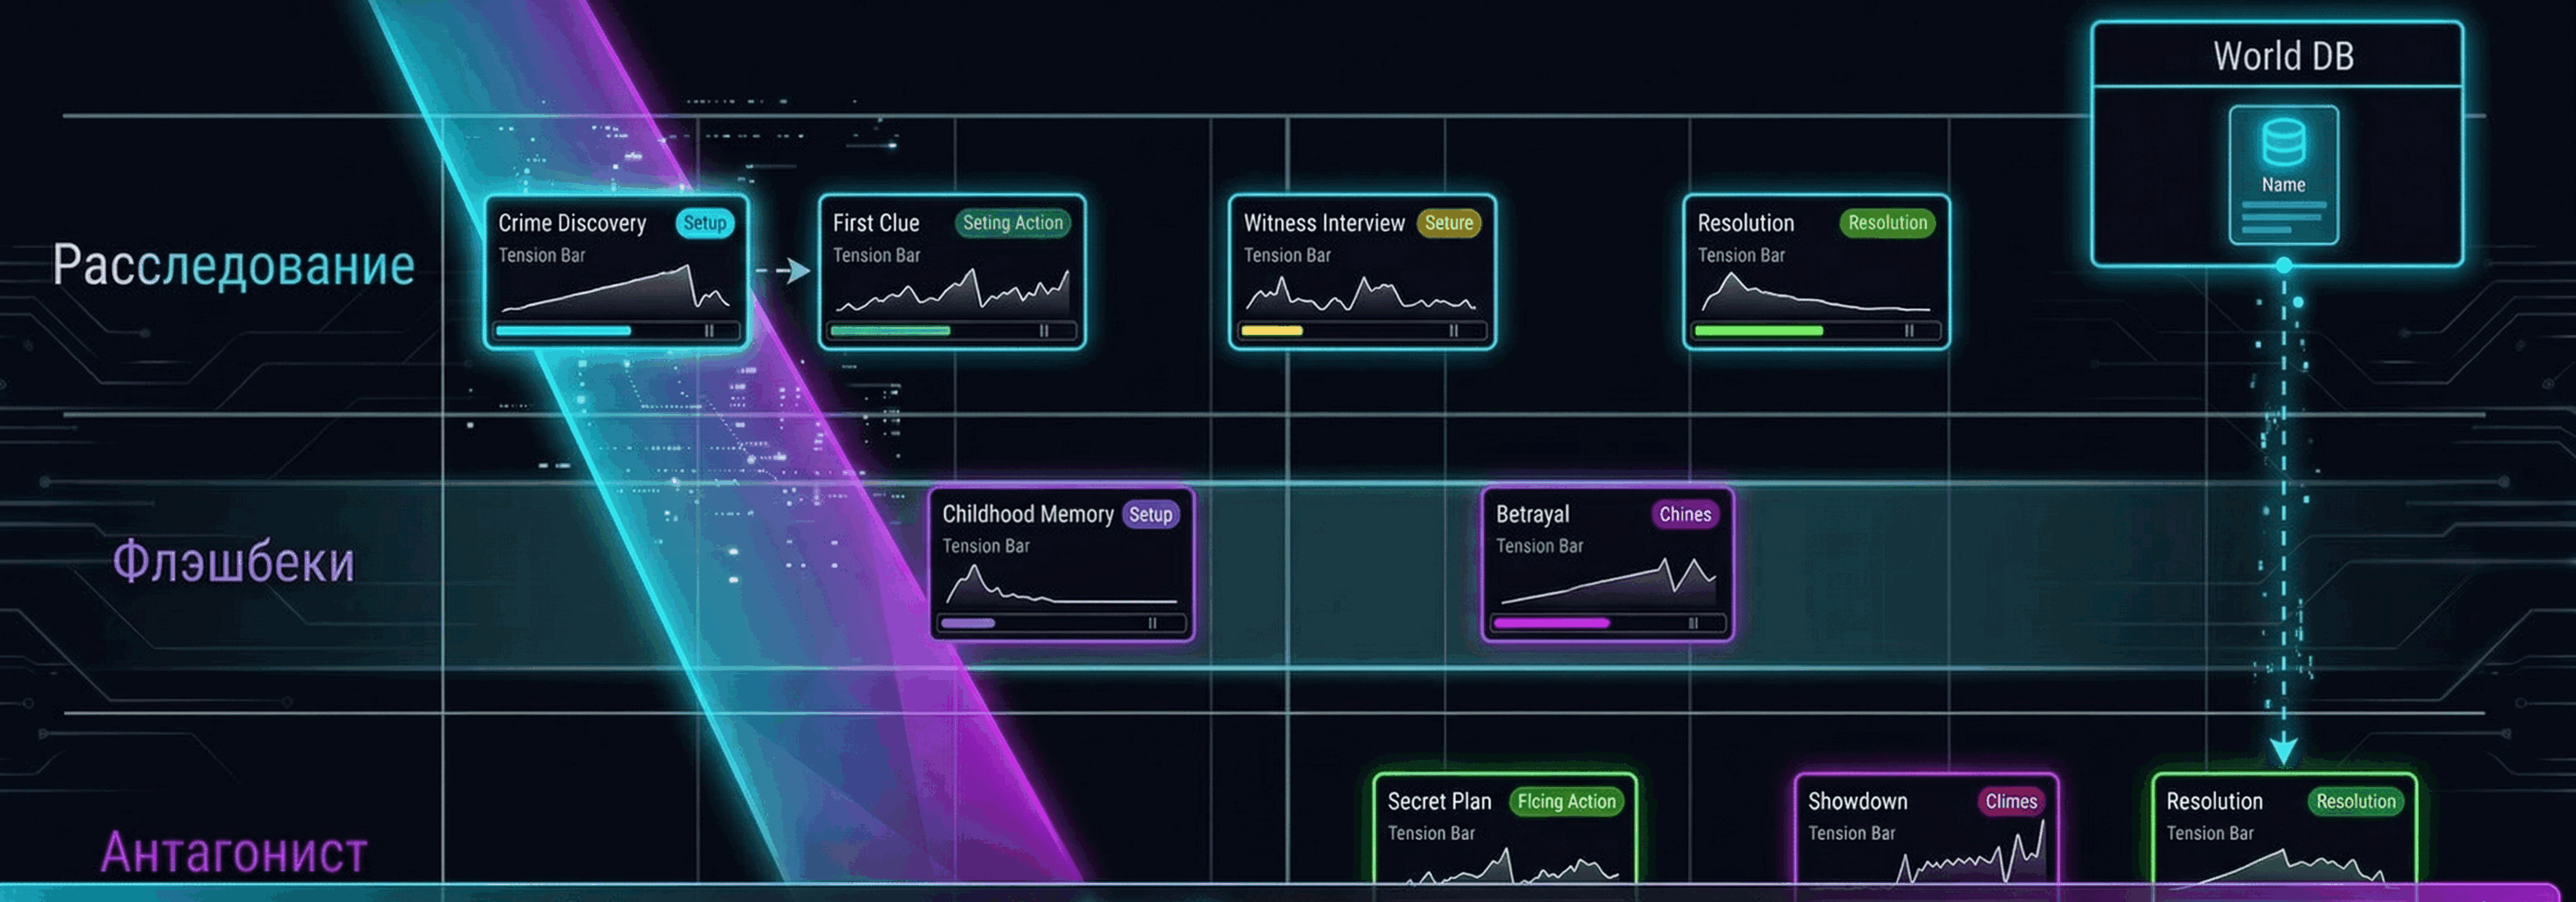The image size is (2576, 902).
Task: Select the Crime Discovery scene card
Action: 616,272
